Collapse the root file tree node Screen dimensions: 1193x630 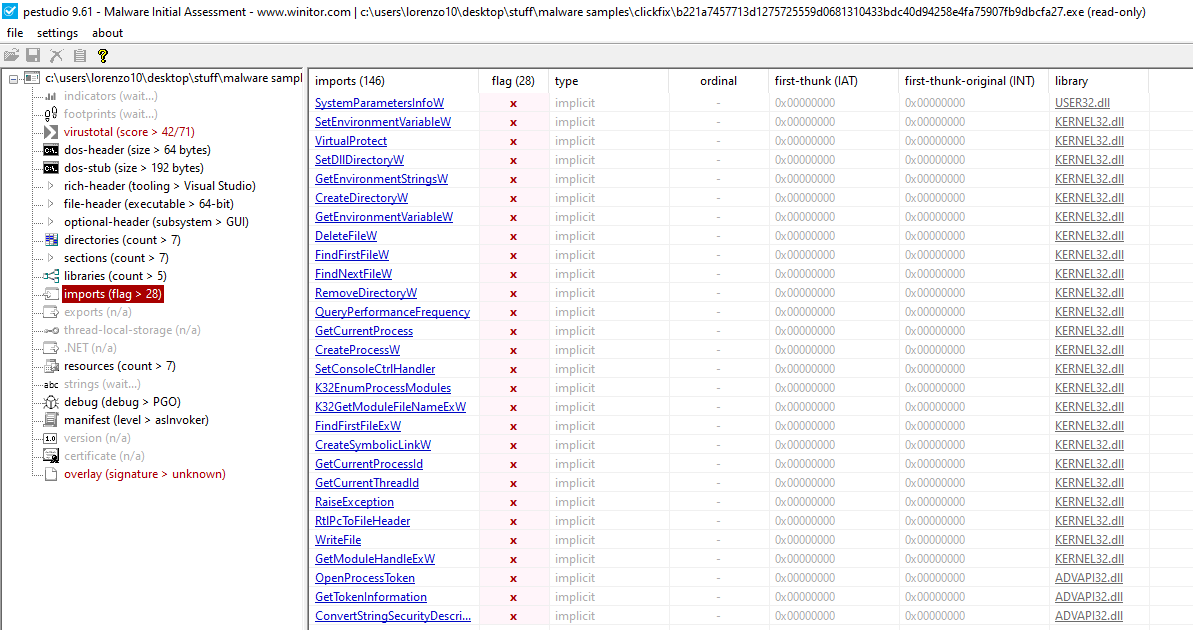tap(13, 78)
